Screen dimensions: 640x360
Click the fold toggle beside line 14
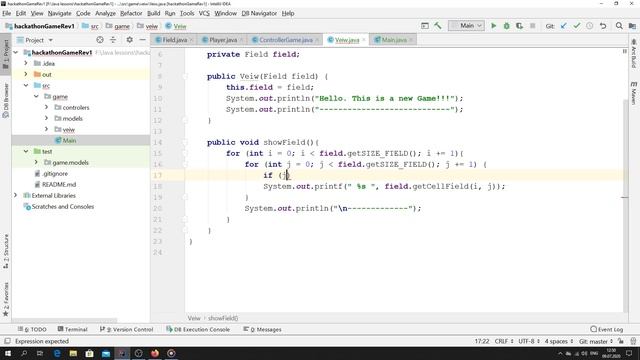[185, 142]
